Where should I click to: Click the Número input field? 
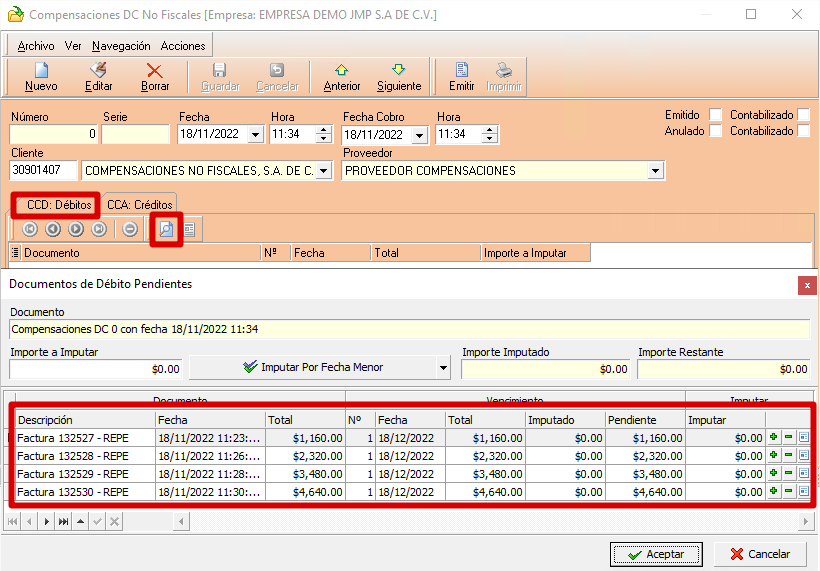click(x=53, y=134)
